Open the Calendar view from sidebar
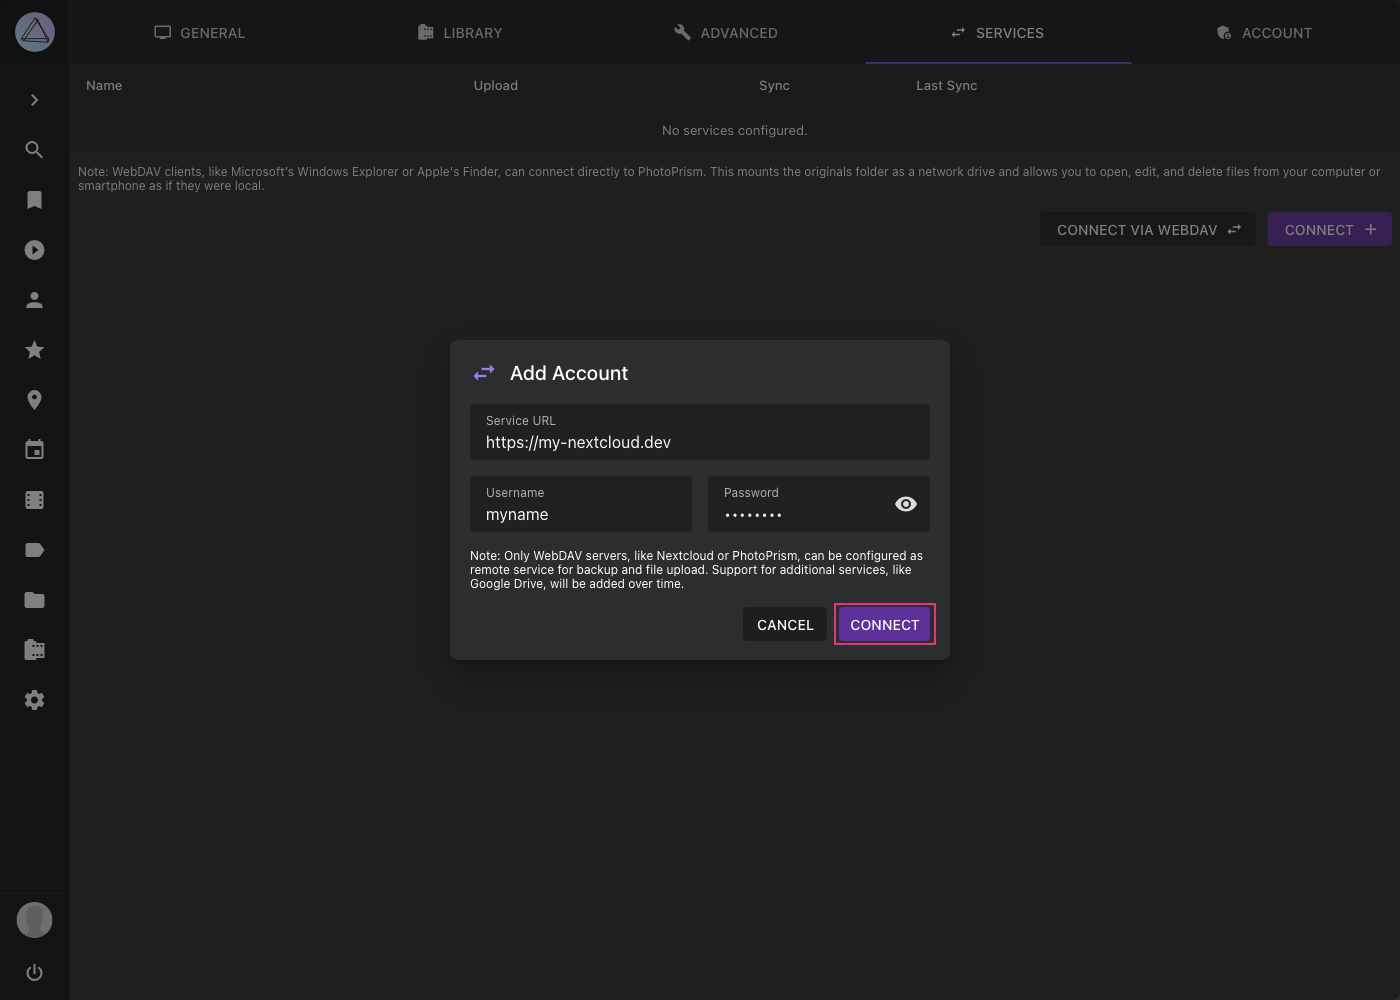The width and height of the screenshot is (1400, 1000). [34, 450]
